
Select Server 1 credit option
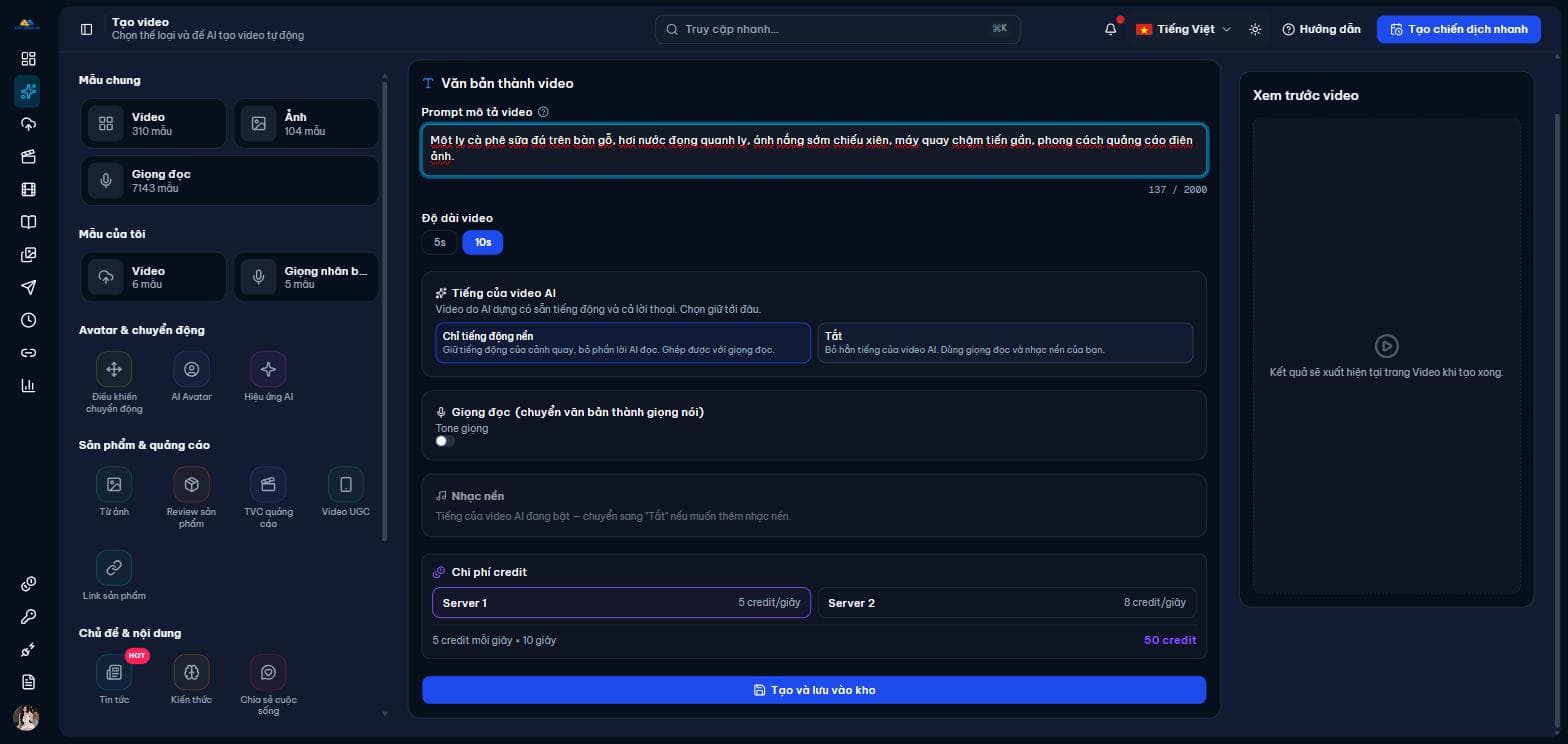(621, 603)
